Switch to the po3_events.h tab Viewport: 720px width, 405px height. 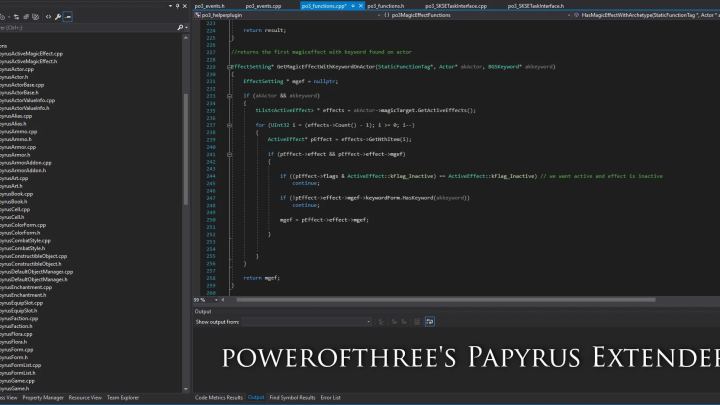pos(209,6)
